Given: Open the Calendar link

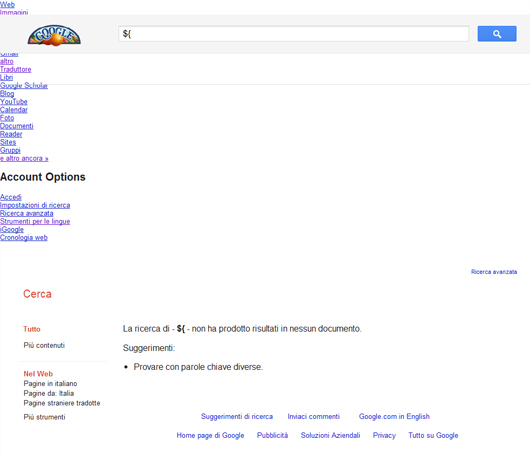Looking at the screenshot, I should click(14, 110).
